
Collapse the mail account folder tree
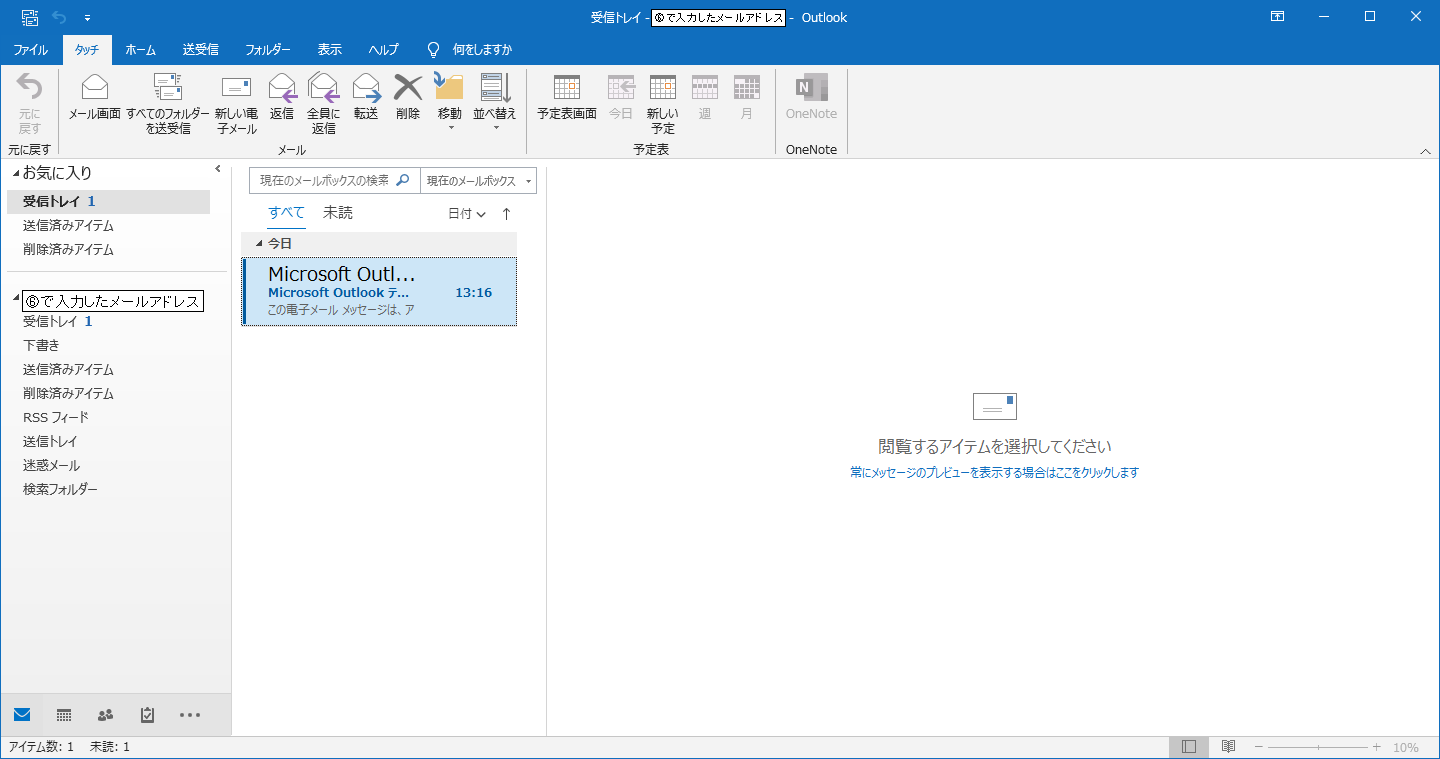15,298
